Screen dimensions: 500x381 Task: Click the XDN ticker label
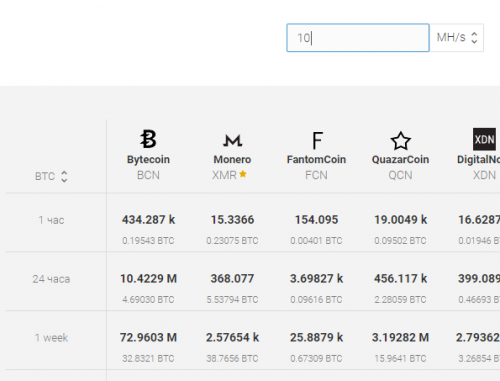pyautogui.click(x=484, y=175)
